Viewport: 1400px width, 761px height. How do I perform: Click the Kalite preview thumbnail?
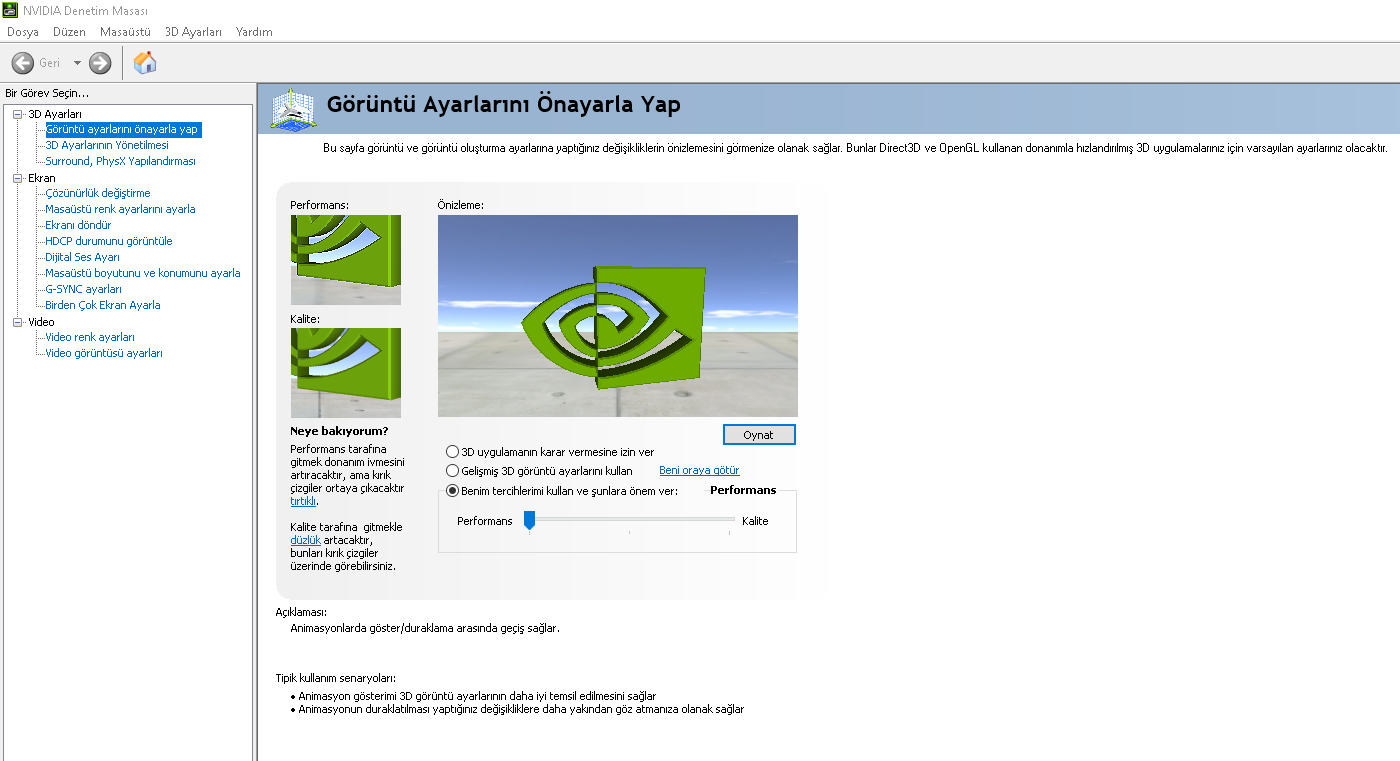point(346,373)
